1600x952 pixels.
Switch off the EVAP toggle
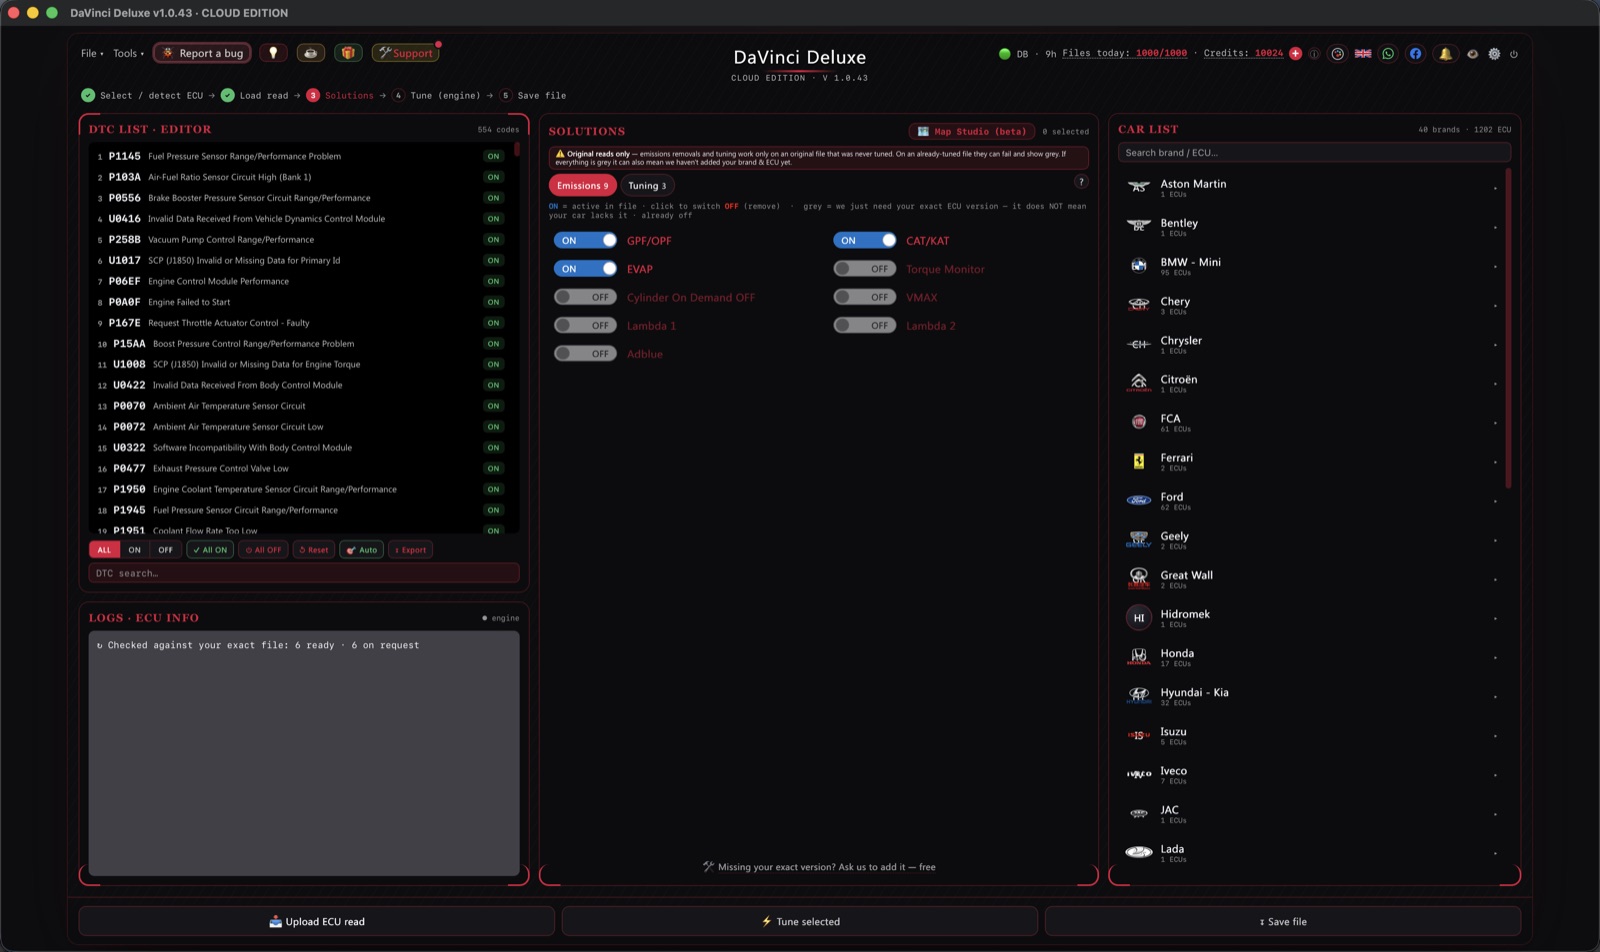coord(585,269)
